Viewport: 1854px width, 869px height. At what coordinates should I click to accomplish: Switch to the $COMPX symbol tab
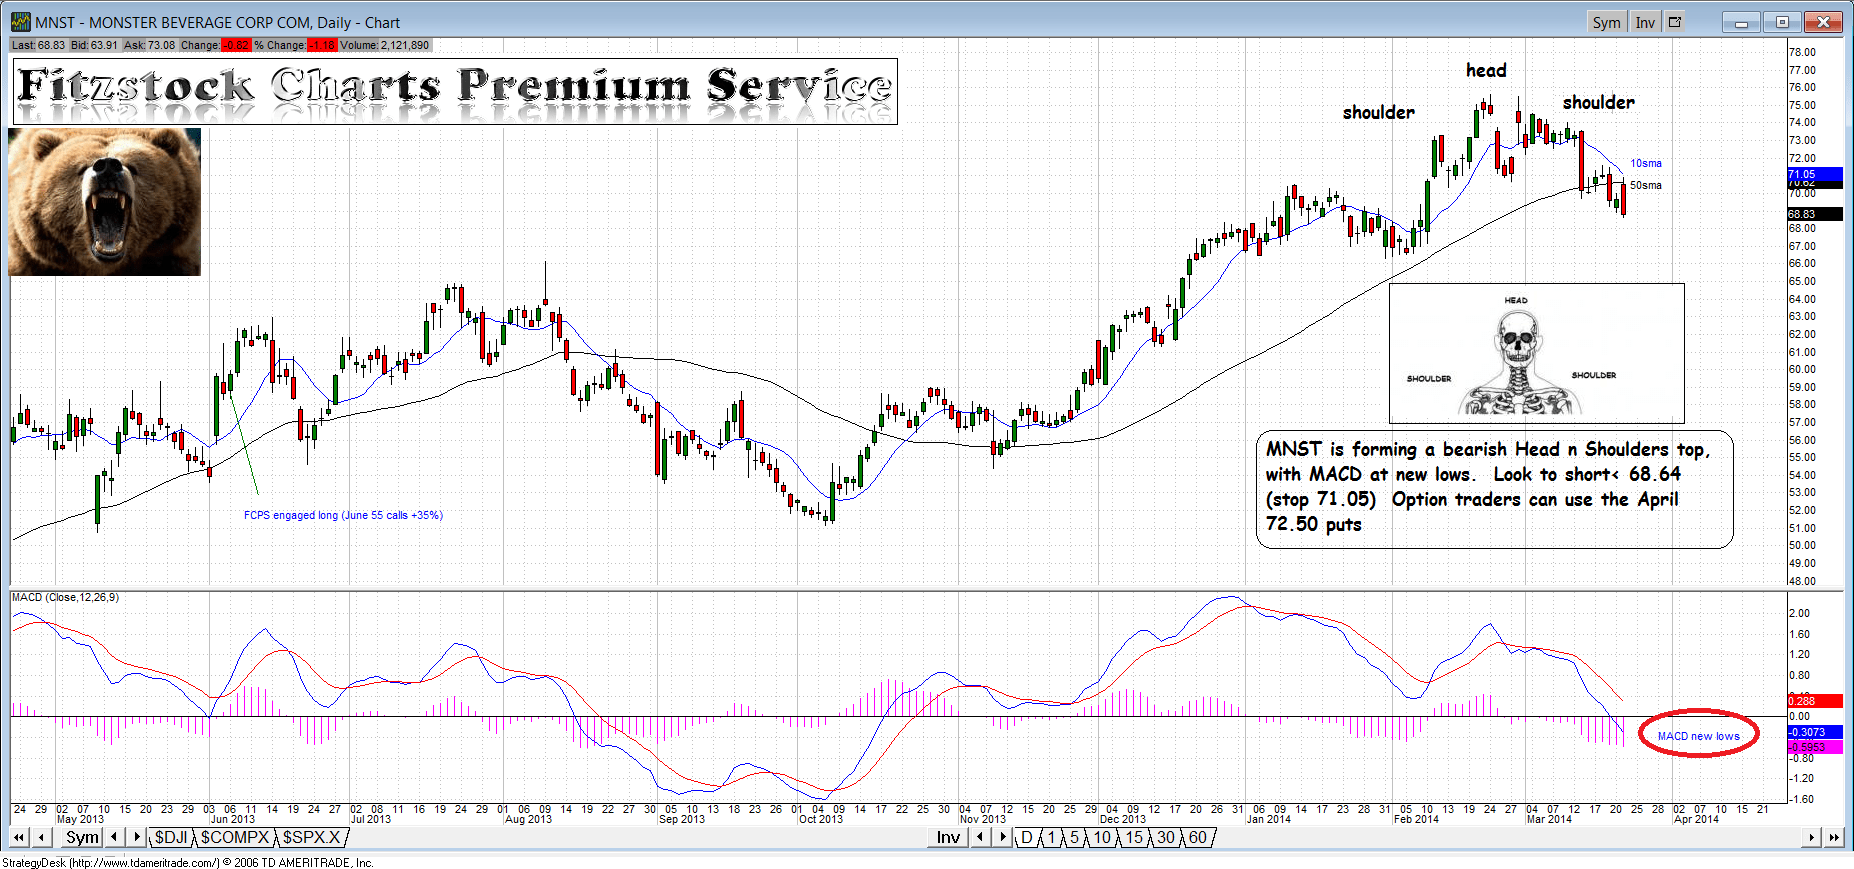[235, 837]
